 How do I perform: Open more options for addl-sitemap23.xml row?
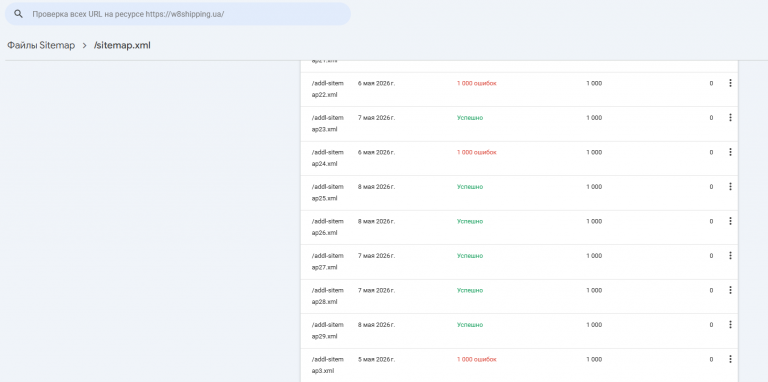pos(730,118)
